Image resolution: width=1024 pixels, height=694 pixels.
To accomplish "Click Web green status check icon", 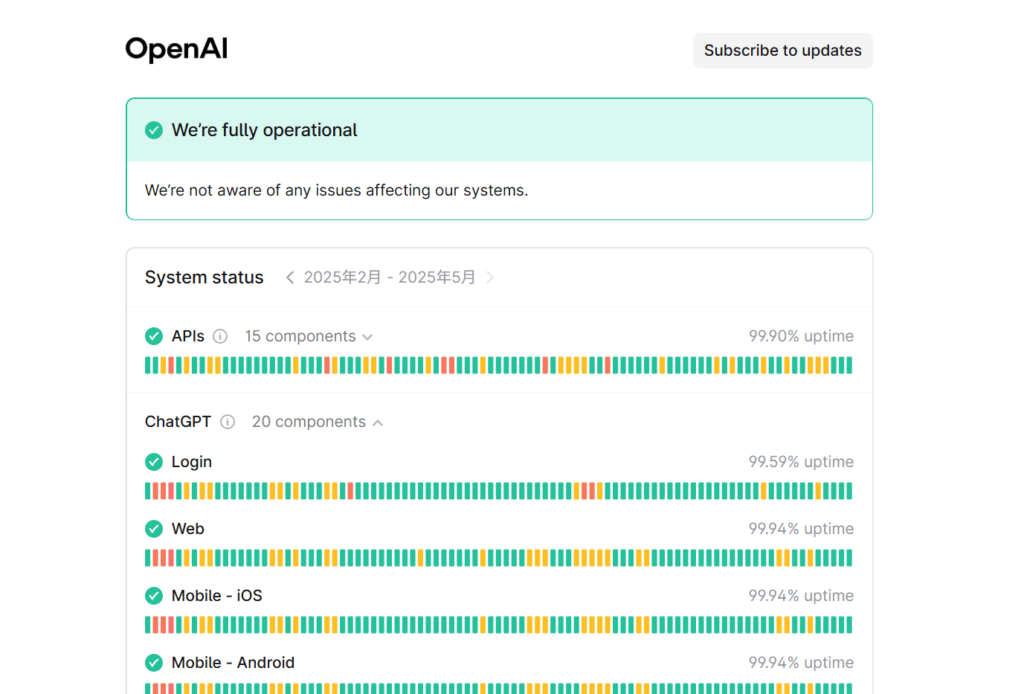I will tap(153, 528).
